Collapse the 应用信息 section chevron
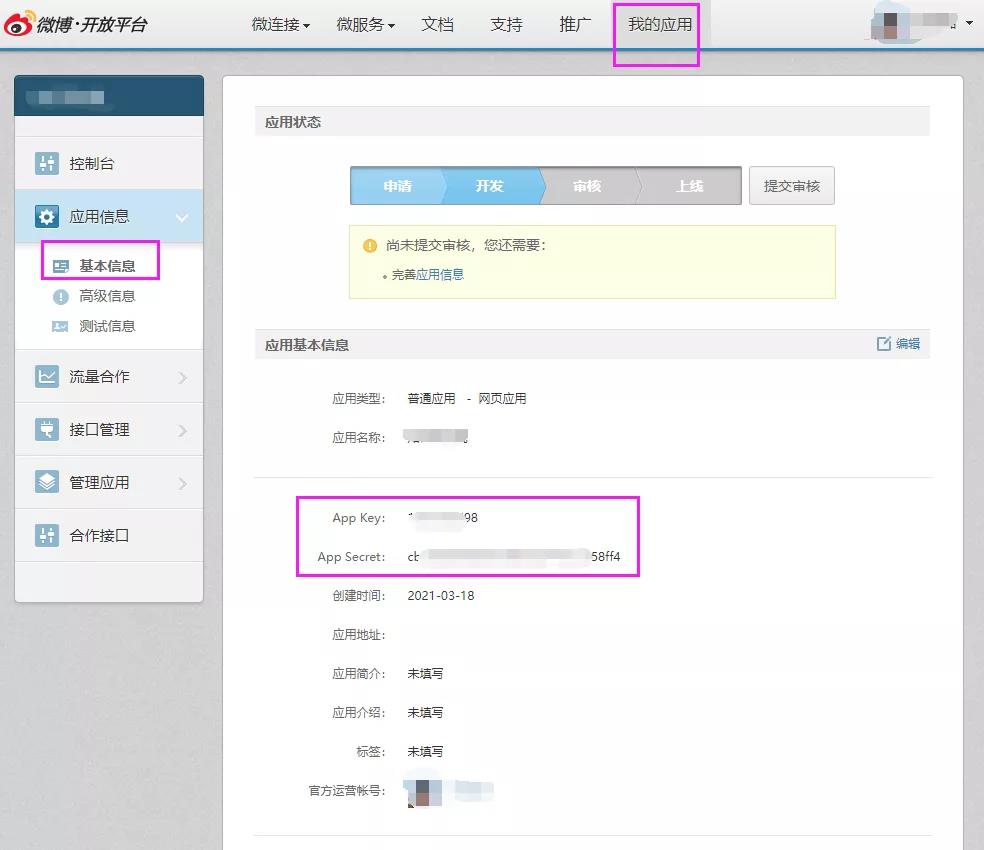The width and height of the screenshot is (984, 850). tap(182, 217)
